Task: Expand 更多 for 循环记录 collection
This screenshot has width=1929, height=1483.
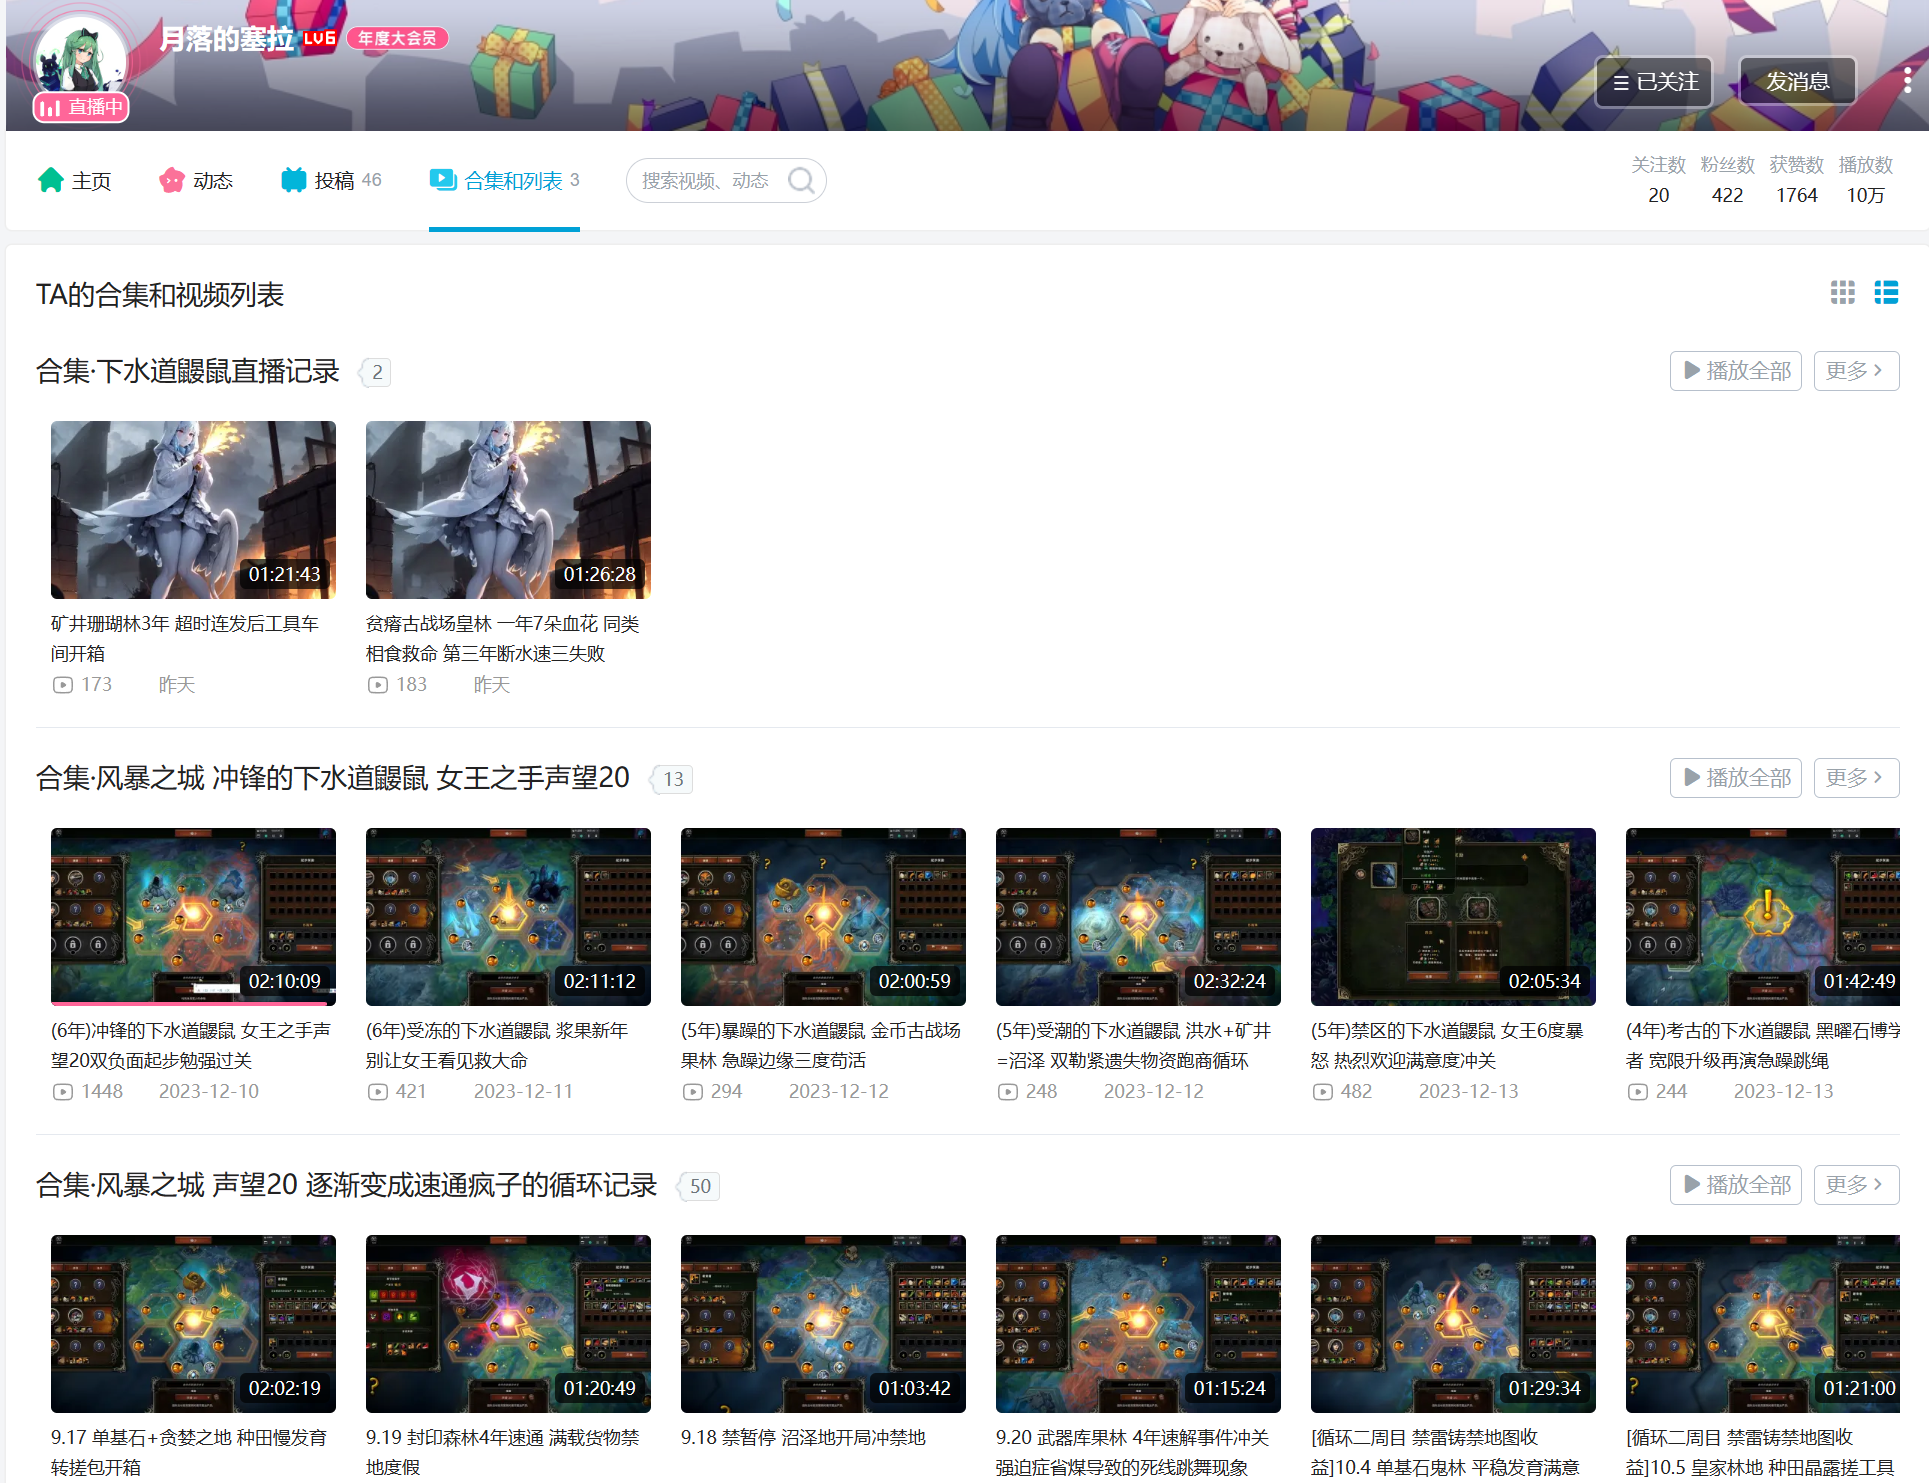Action: (1855, 1185)
